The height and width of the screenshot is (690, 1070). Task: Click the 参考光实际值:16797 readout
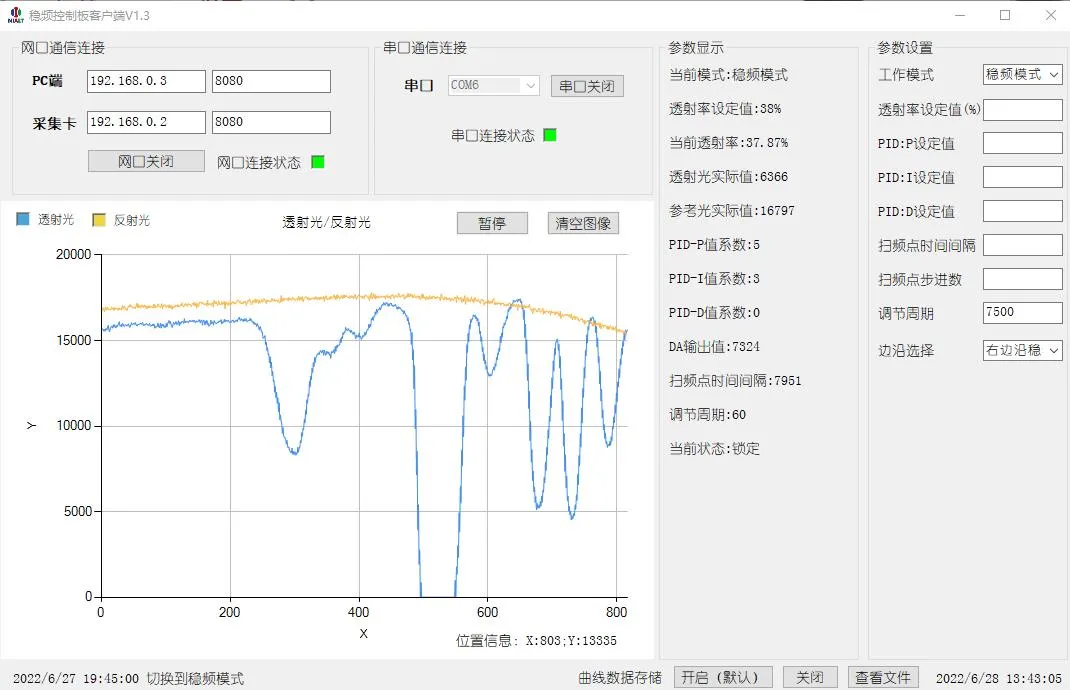pos(732,211)
